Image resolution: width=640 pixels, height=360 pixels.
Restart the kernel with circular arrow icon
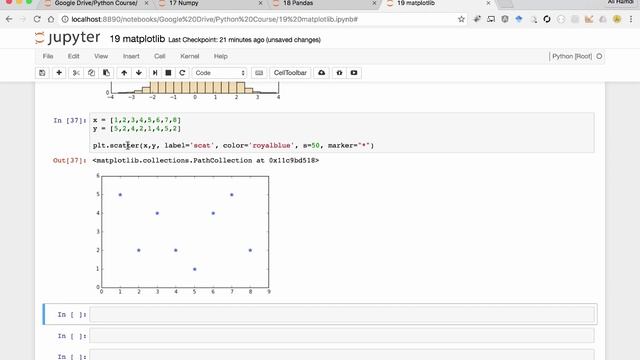coord(182,73)
